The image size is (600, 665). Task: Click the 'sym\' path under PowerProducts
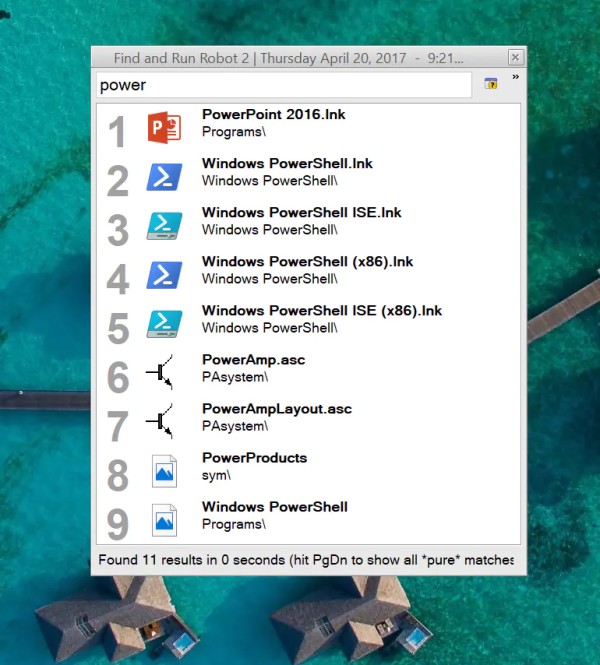point(216,475)
